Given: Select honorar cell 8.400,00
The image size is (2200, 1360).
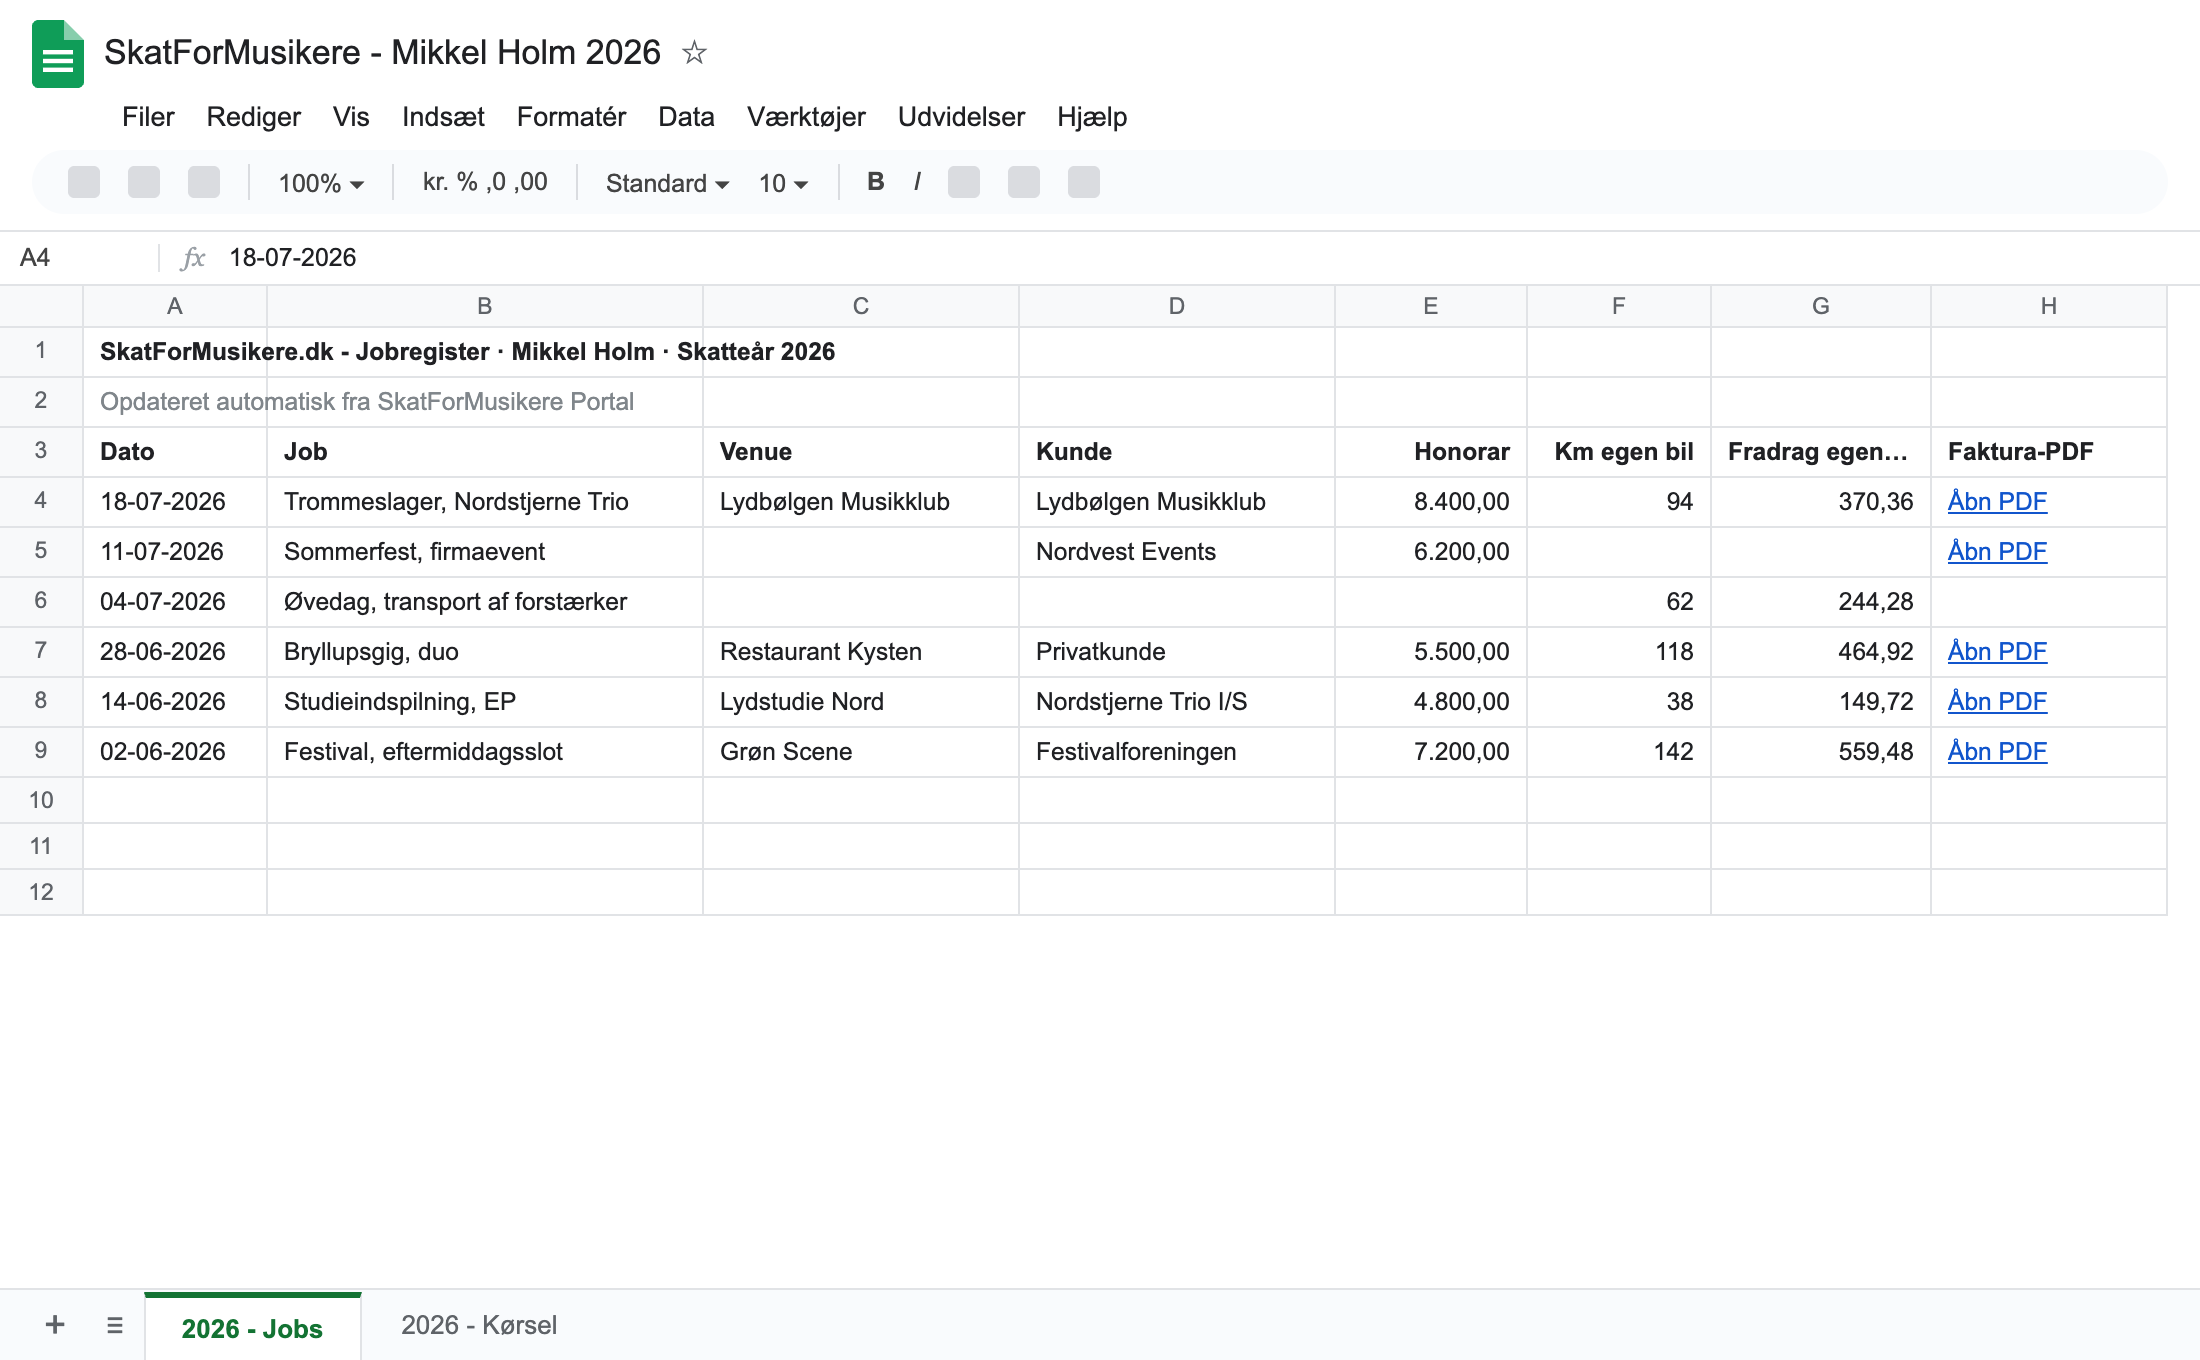Looking at the screenshot, I should coord(1431,502).
